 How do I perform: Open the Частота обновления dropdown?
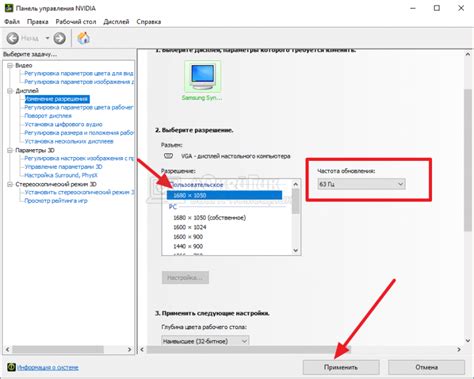(x=361, y=184)
